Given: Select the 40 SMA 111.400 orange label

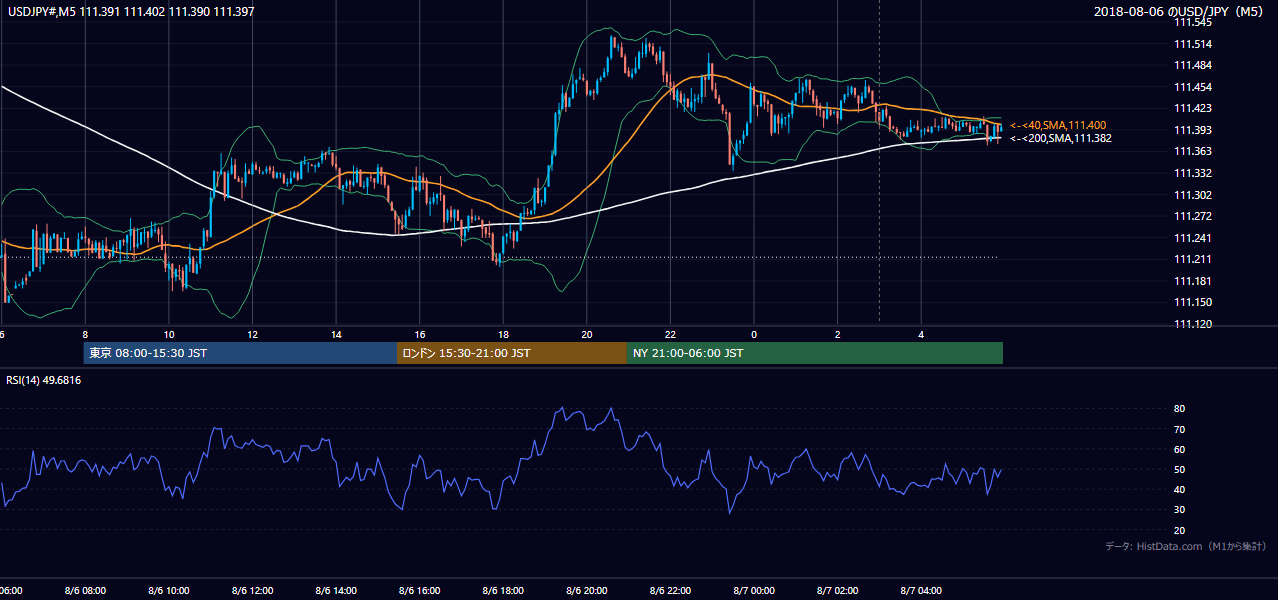Looking at the screenshot, I should [x=1058, y=125].
